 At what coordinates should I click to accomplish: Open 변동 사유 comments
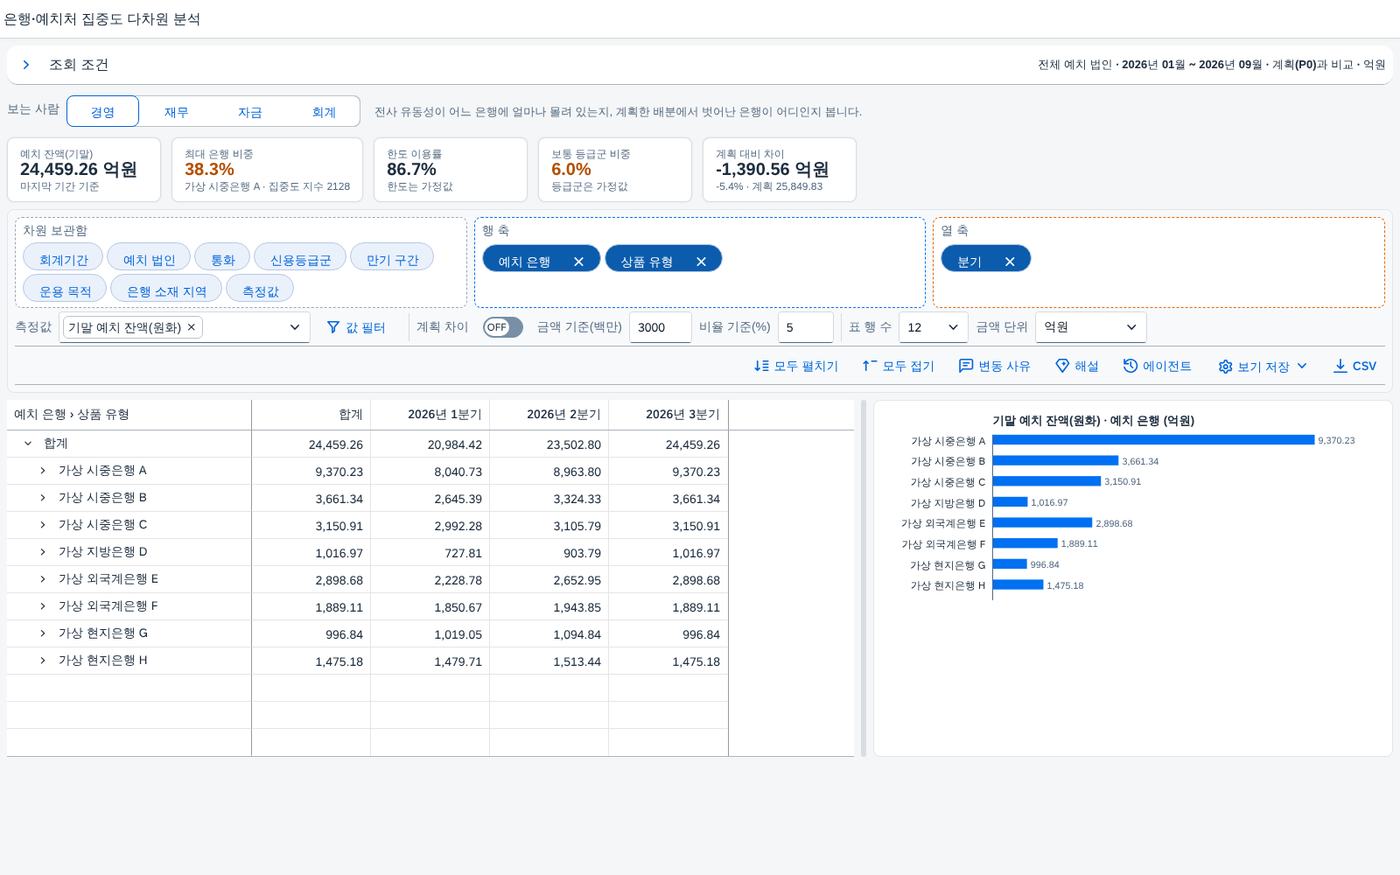pos(994,366)
